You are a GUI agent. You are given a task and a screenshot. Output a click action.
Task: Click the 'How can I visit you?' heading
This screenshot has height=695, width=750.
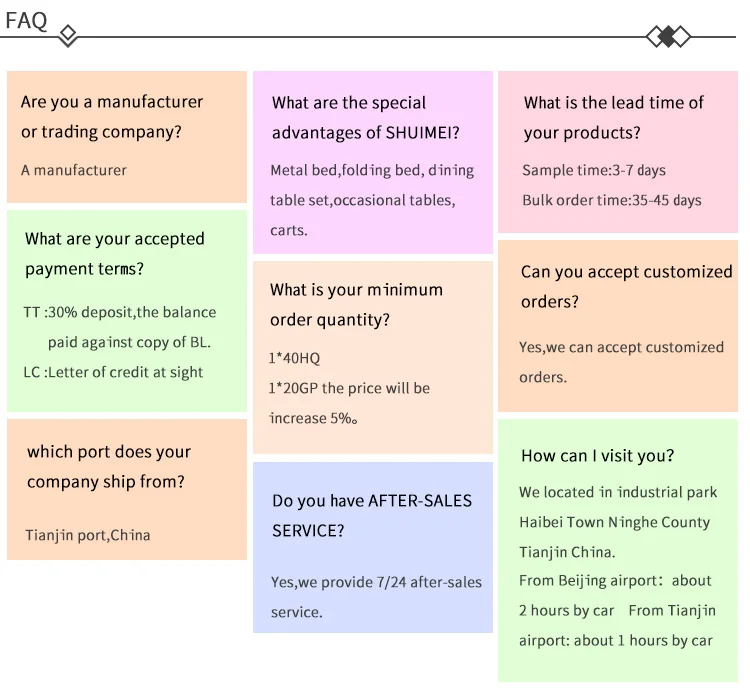click(x=597, y=456)
